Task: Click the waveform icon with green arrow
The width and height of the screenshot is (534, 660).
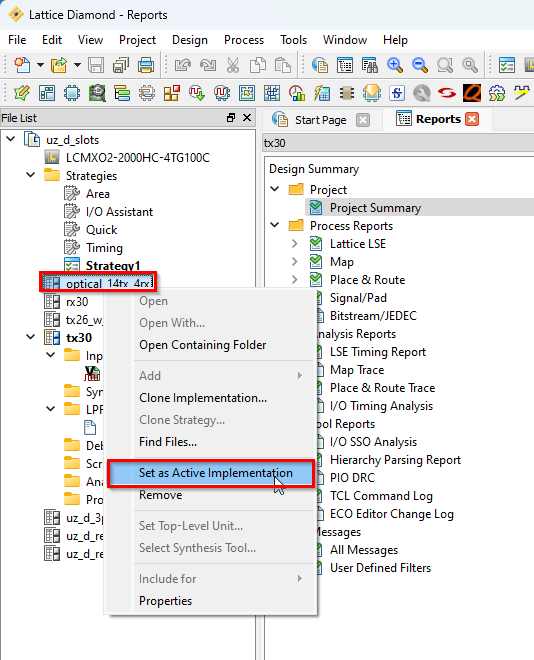Action: [x=197, y=93]
